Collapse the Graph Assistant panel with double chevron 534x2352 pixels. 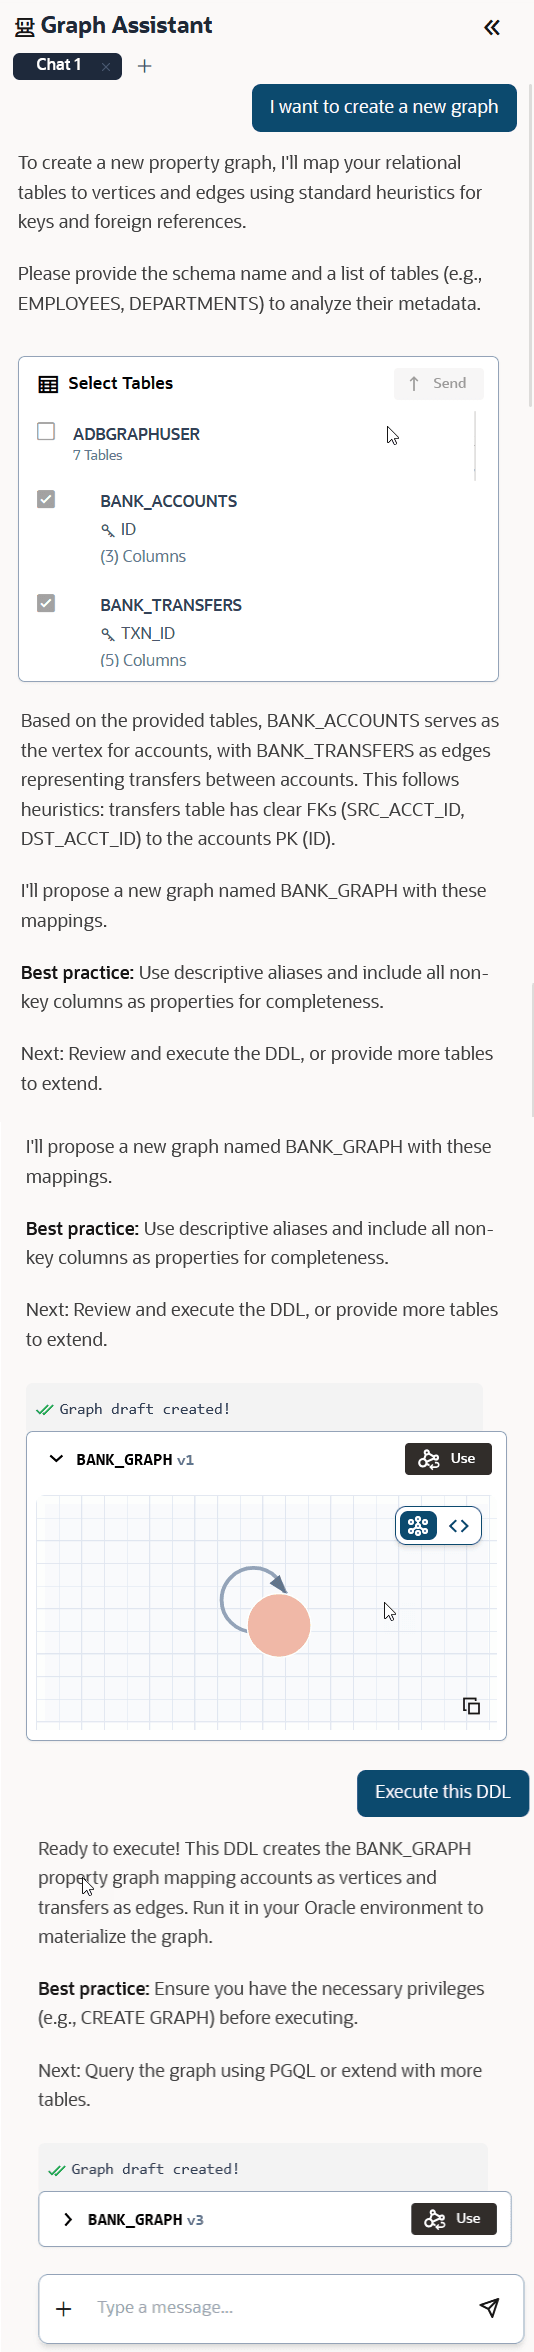tap(492, 27)
